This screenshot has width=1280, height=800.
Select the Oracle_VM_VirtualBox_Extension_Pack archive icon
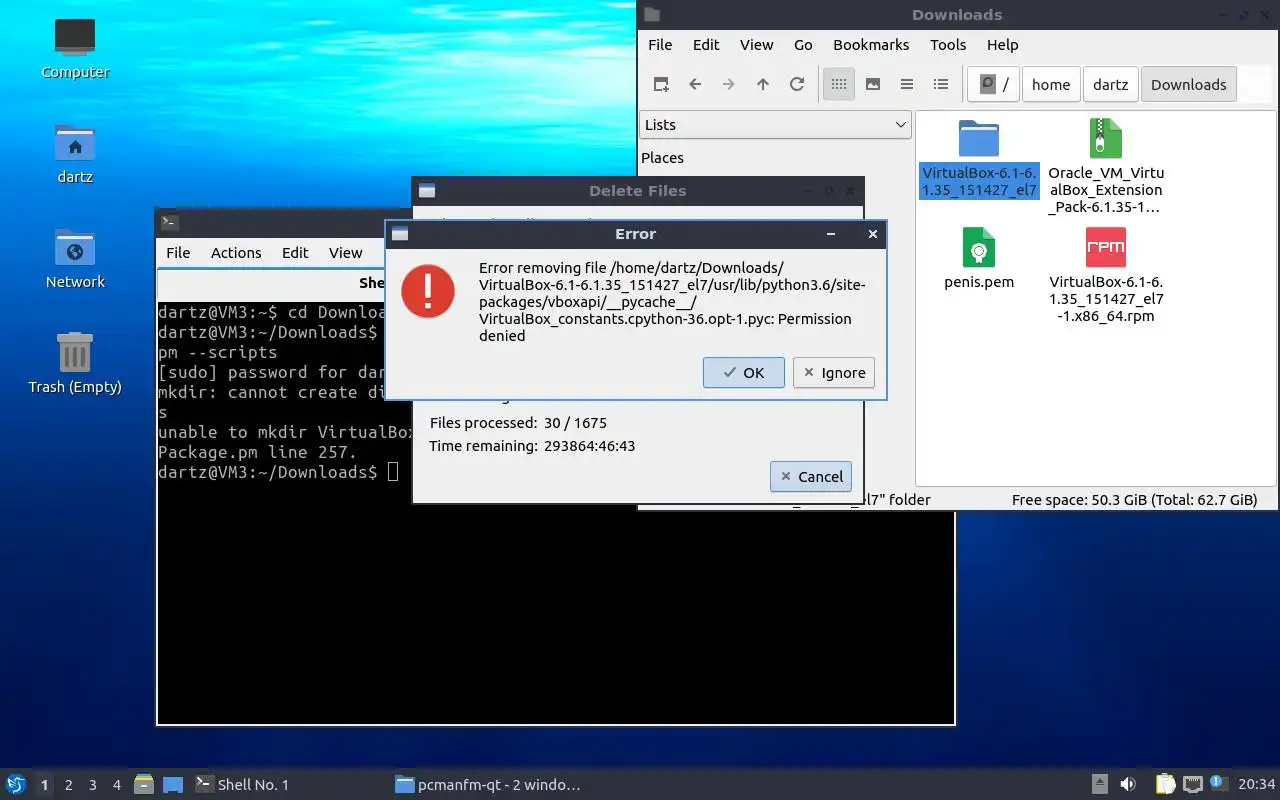[1106, 138]
